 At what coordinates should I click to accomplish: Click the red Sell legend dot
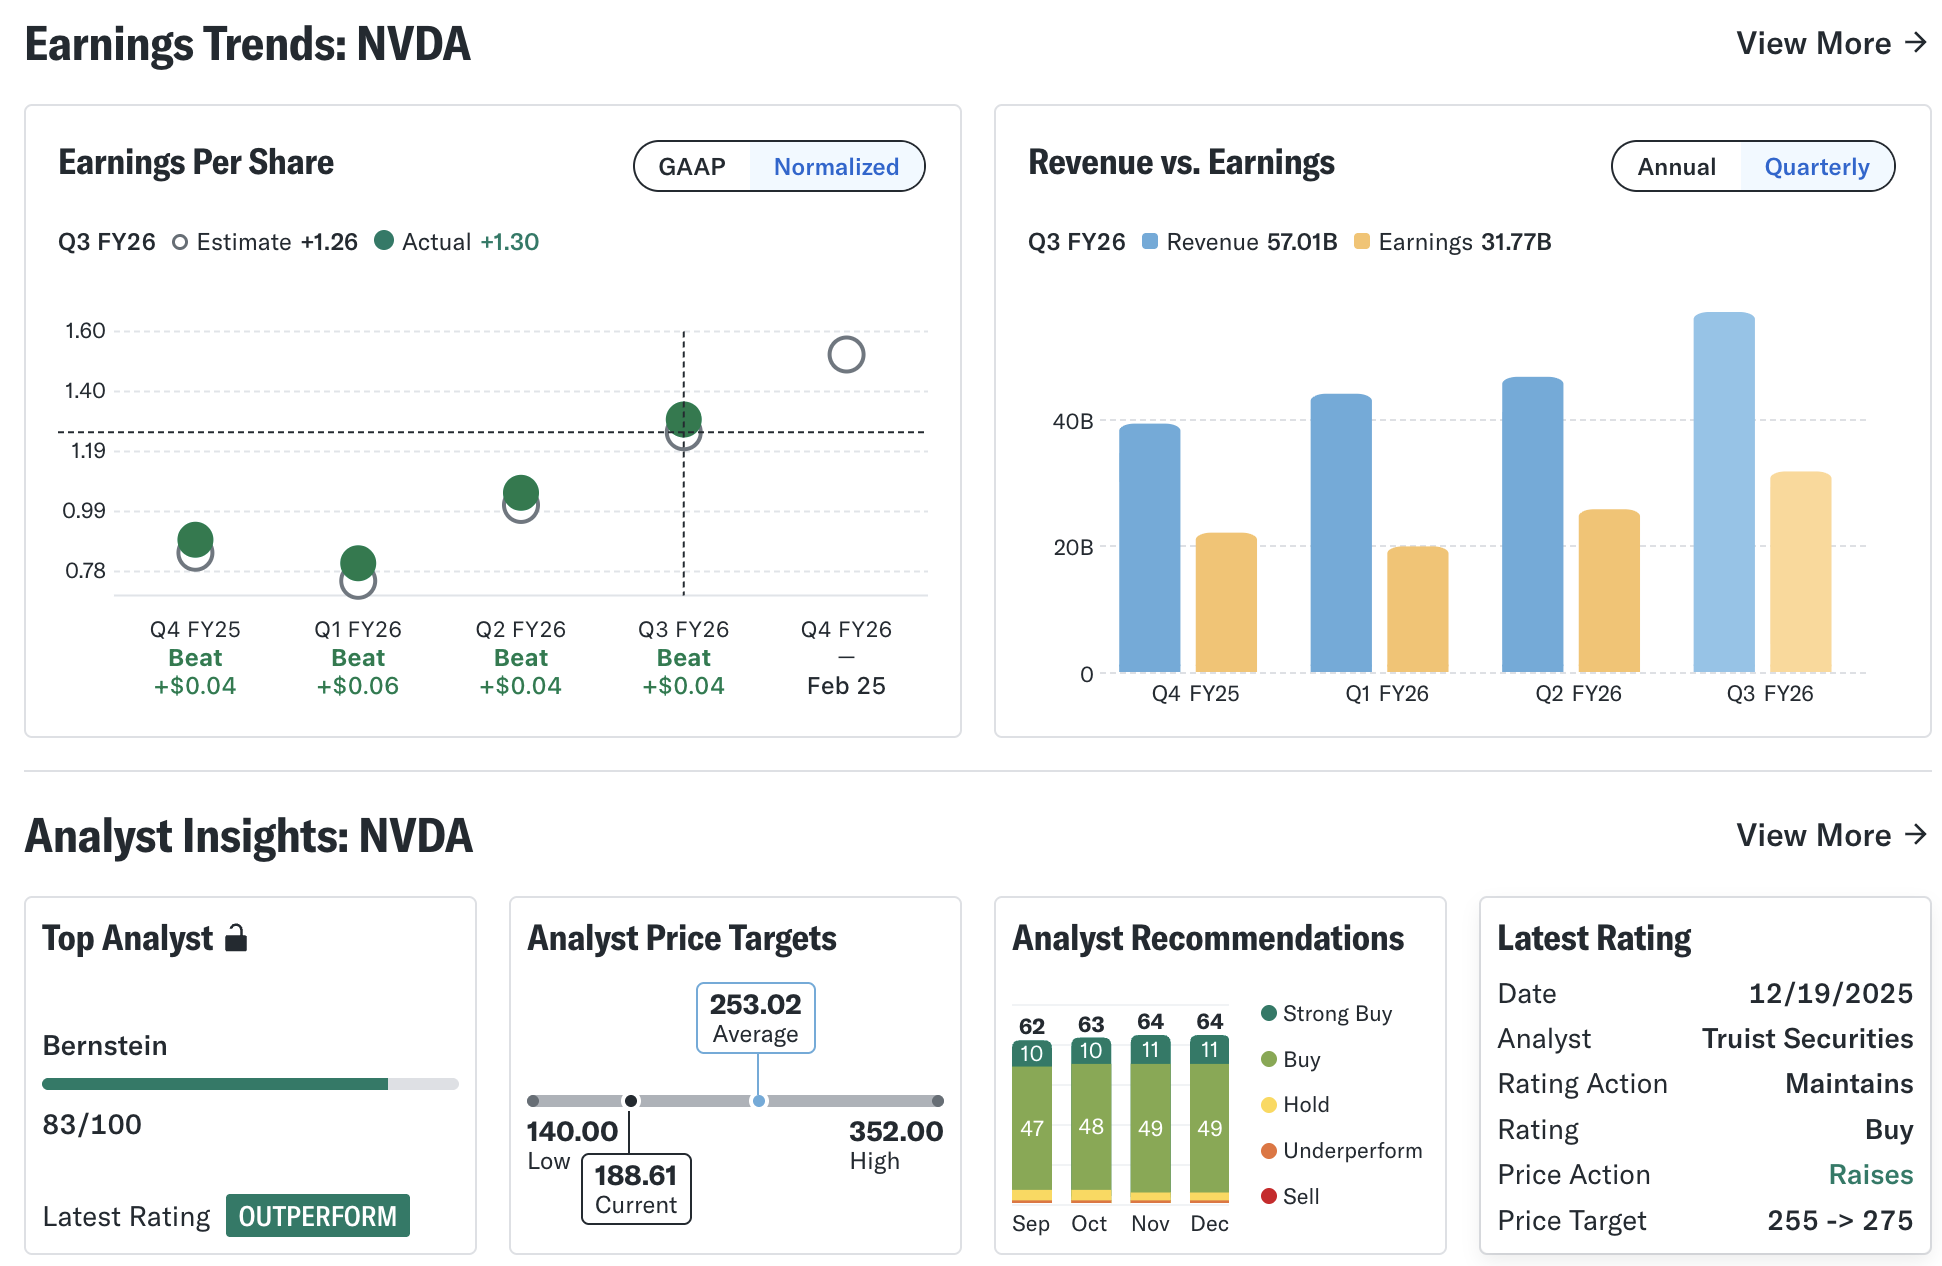[1269, 1196]
